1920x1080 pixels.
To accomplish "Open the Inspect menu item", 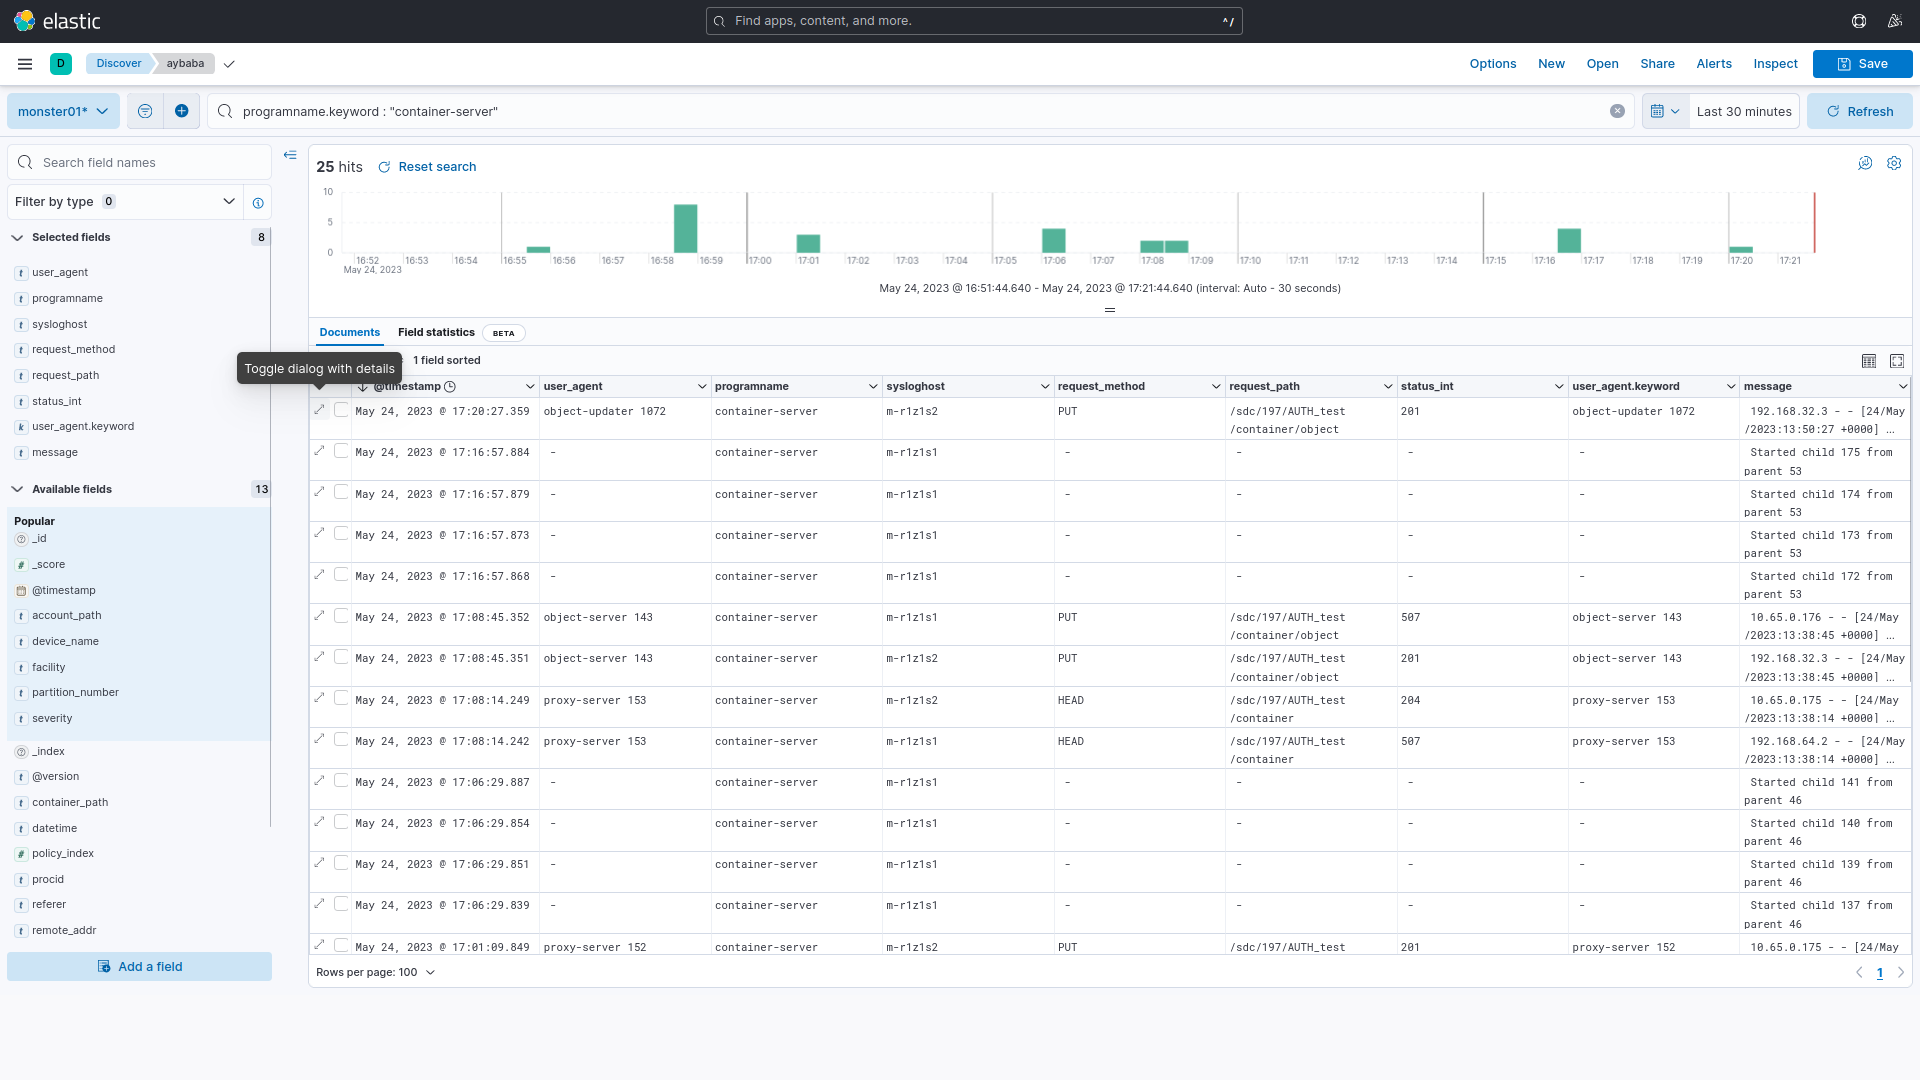I will point(1775,64).
